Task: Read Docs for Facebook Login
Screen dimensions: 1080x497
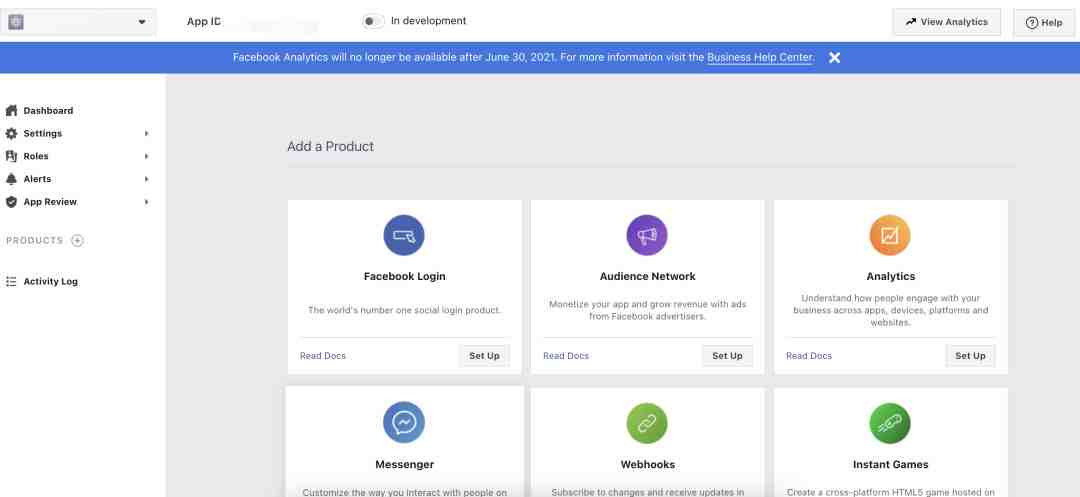Action: (323, 356)
